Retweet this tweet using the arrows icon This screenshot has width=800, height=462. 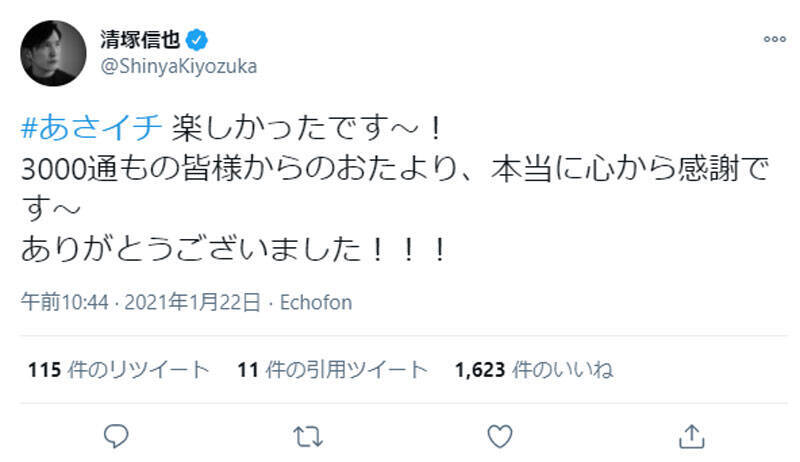click(x=309, y=436)
